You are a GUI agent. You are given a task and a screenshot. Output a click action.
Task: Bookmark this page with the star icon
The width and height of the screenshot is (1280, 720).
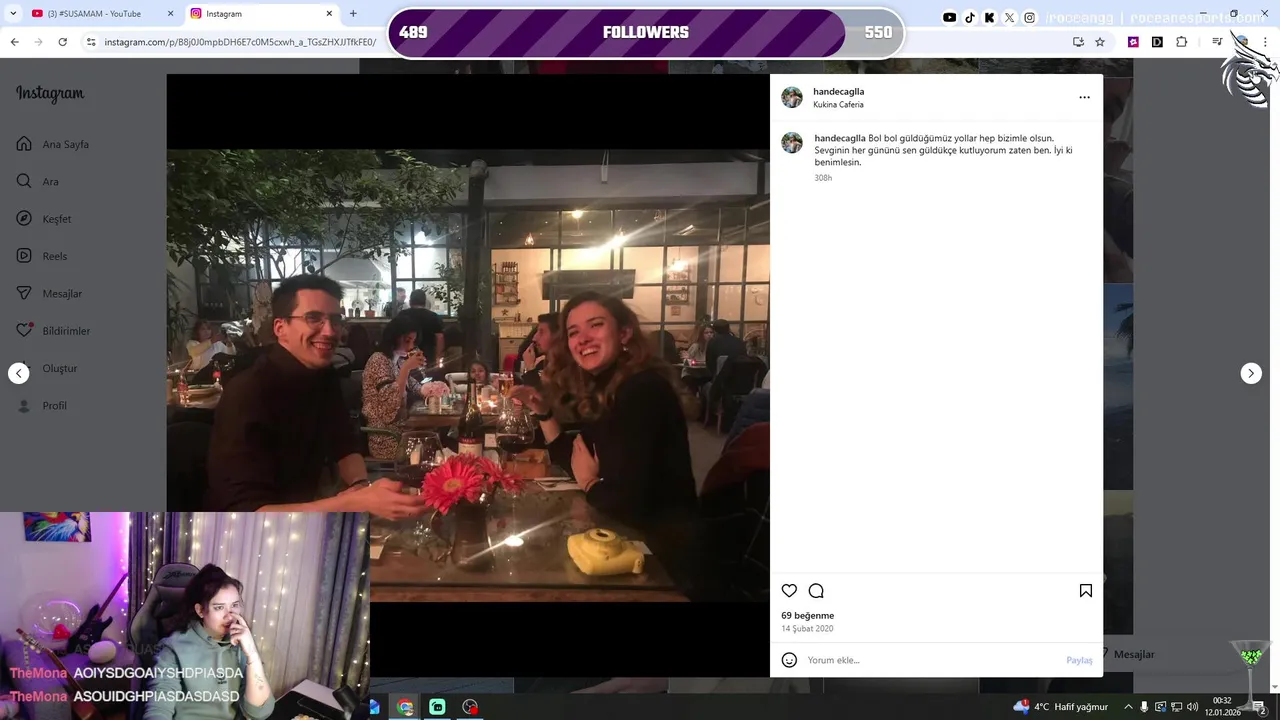coord(1100,42)
